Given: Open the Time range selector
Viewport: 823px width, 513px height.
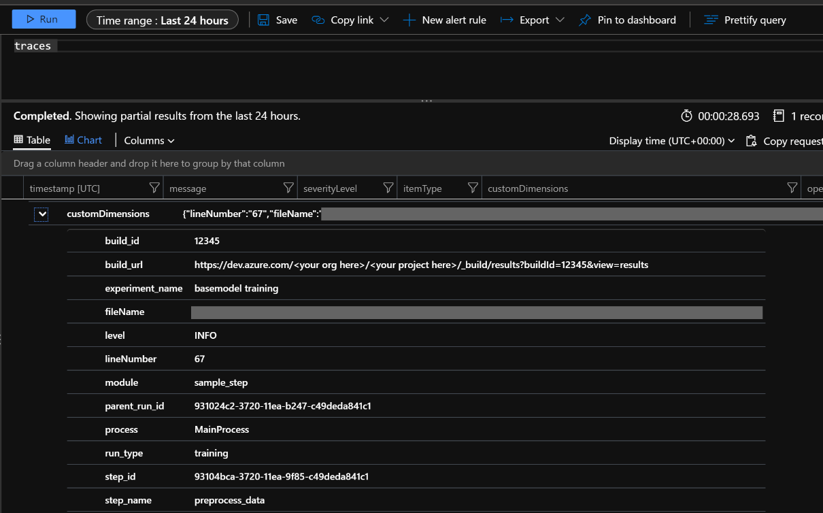Looking at the screenshot, I should click(x=162, y=20).
